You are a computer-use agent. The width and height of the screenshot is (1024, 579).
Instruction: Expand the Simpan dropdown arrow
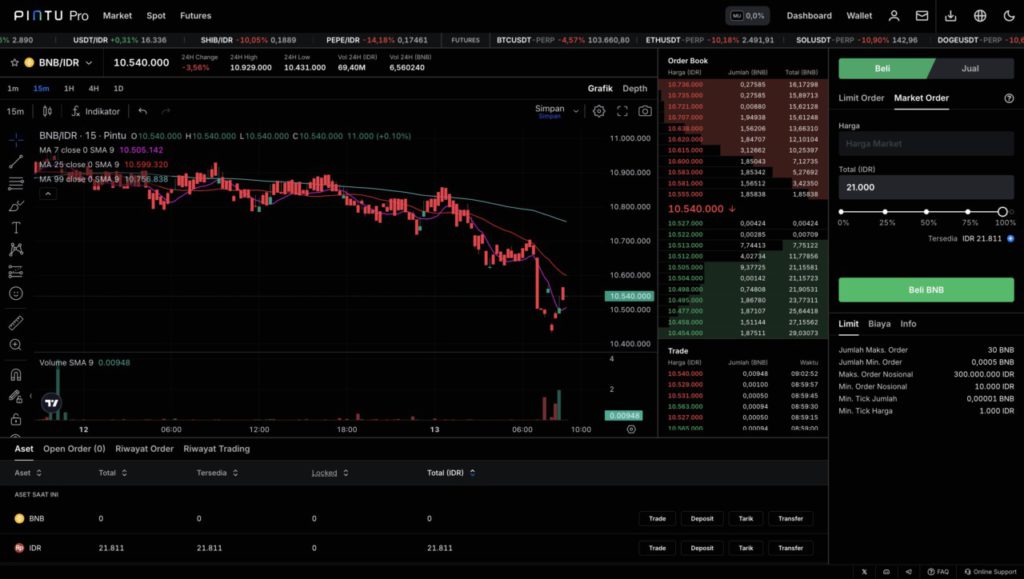[x=575, y=111]
